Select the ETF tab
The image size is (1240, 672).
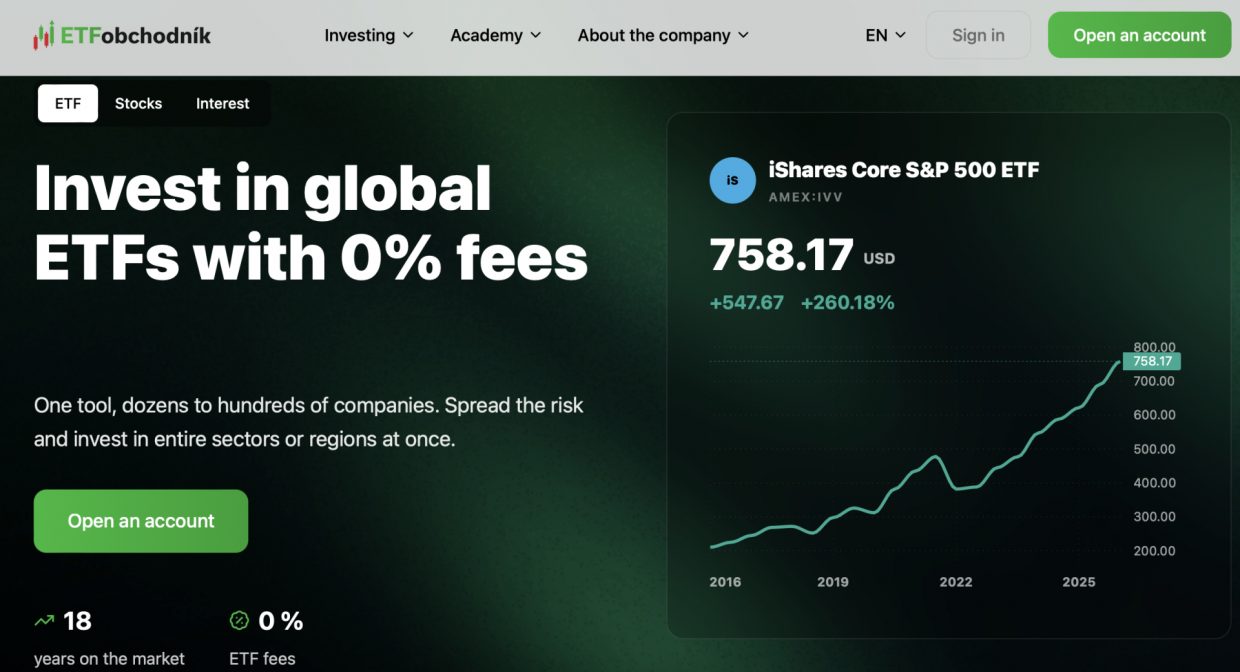[68, 103]
